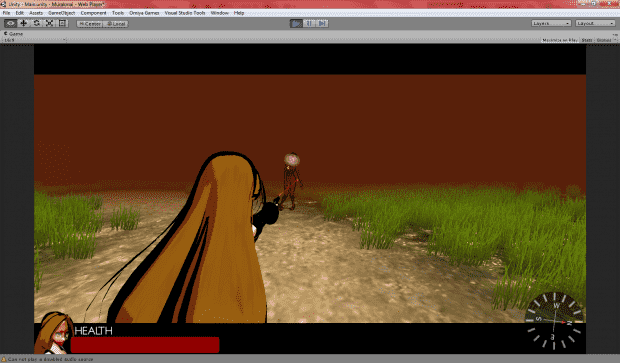Expand the 16:9 aspect ratio dropdown
This screenshot has height=363, width=620.
pos(34,40)
